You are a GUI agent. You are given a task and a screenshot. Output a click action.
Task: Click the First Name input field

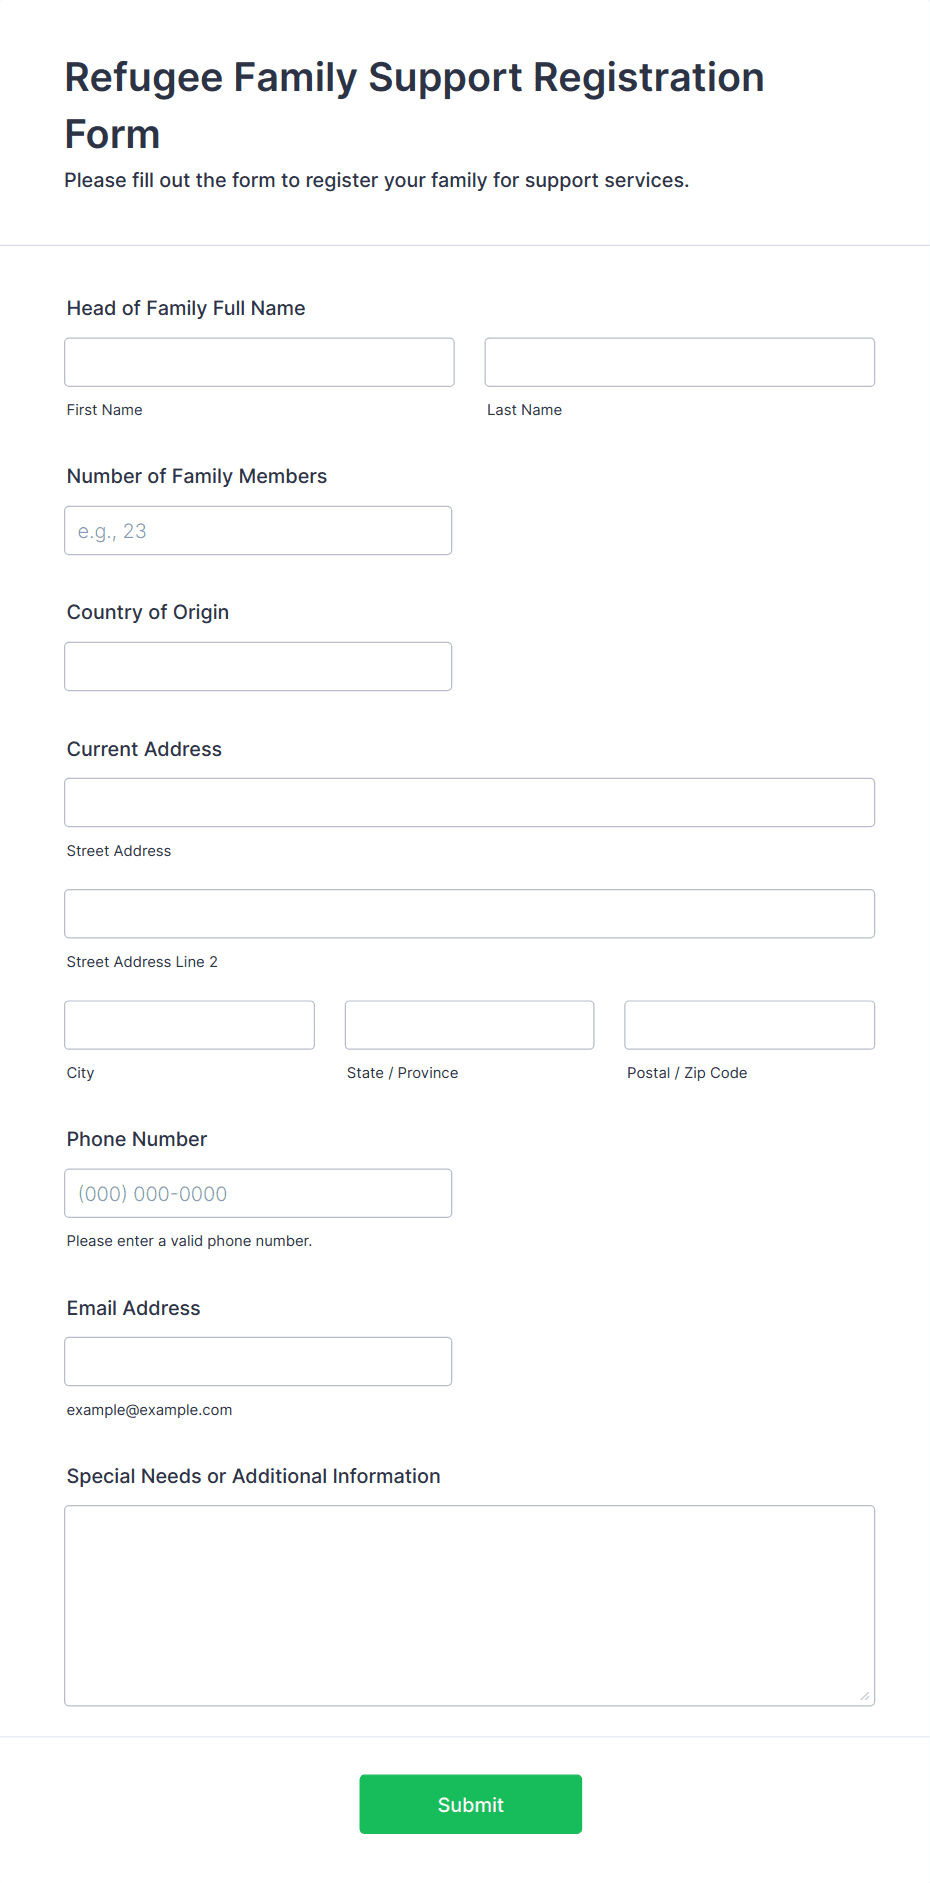coord(259,362)
